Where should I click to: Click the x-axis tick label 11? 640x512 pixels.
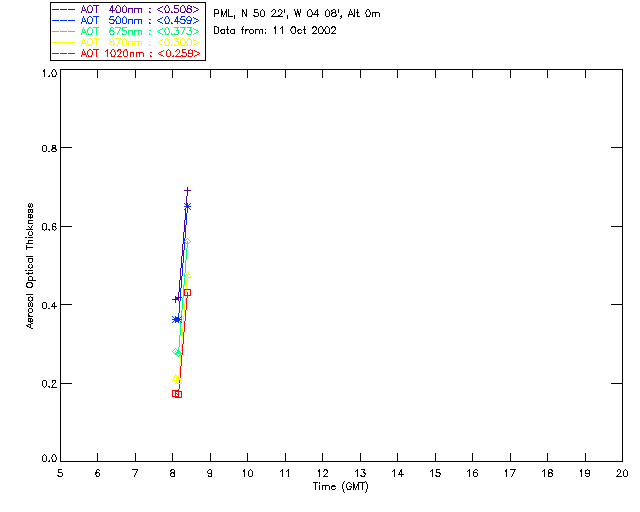[285, 474]
